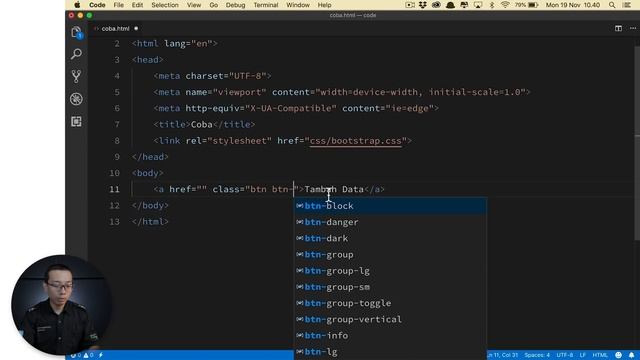Open the Search view in activity bar
Viewport: 640px width, 360px height.
point(76,54)
